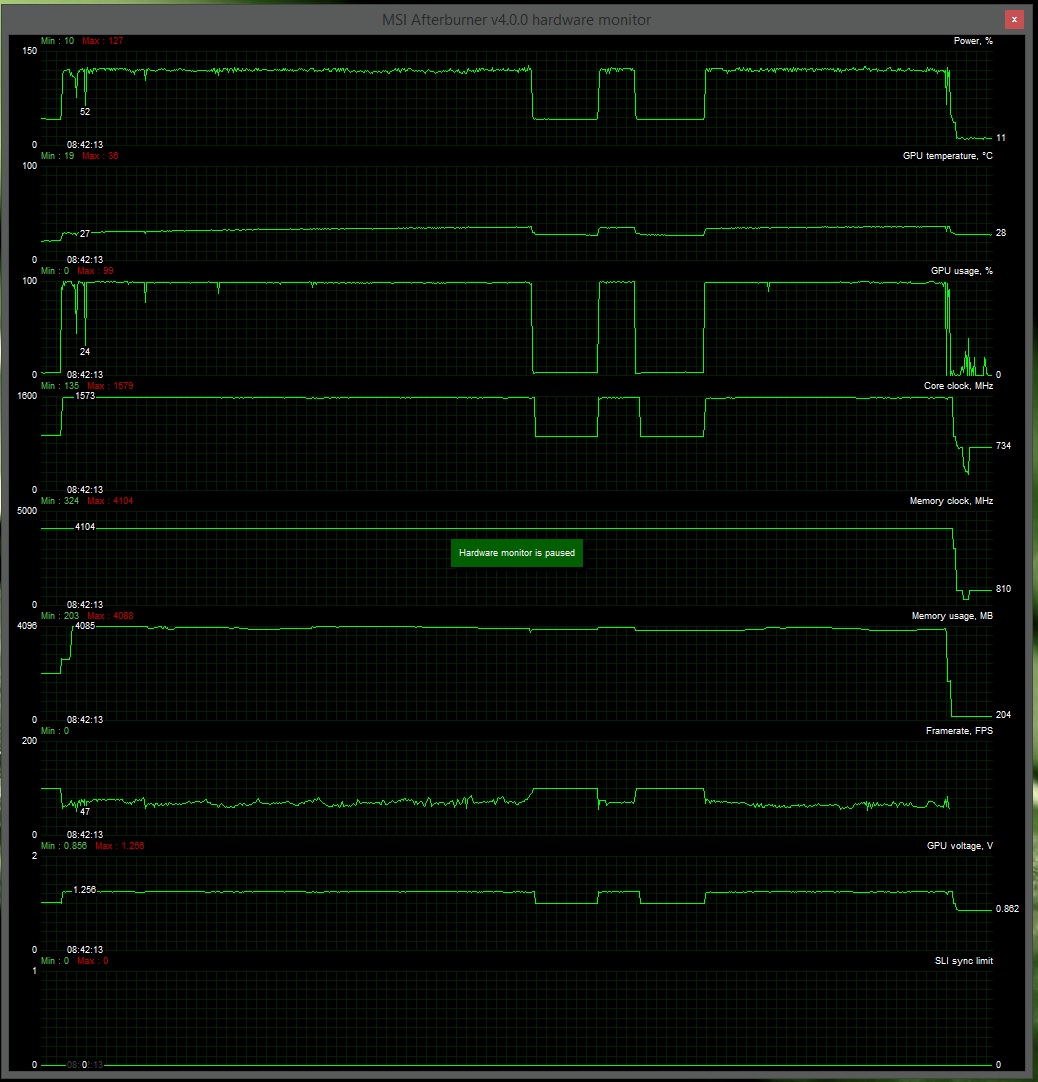
Task: Click the '52' marker on the Power graph
Action: (x=85, y=112)
